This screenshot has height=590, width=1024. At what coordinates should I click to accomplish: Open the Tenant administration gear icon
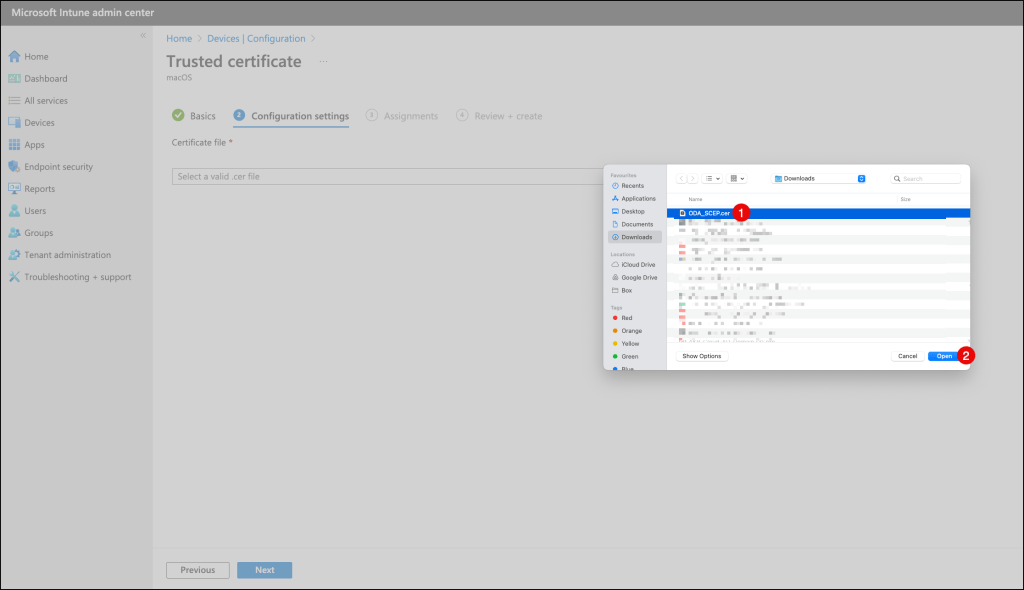click(x=14, y=255)
